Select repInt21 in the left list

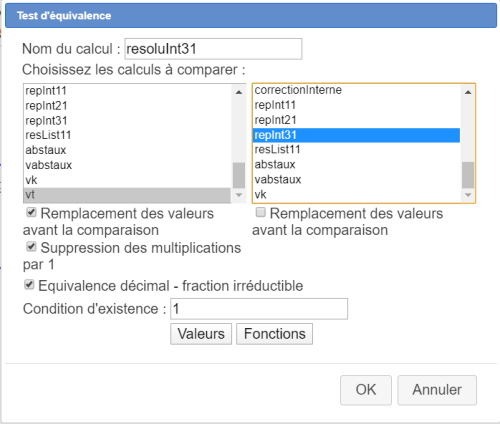click(x=128, y=106)
